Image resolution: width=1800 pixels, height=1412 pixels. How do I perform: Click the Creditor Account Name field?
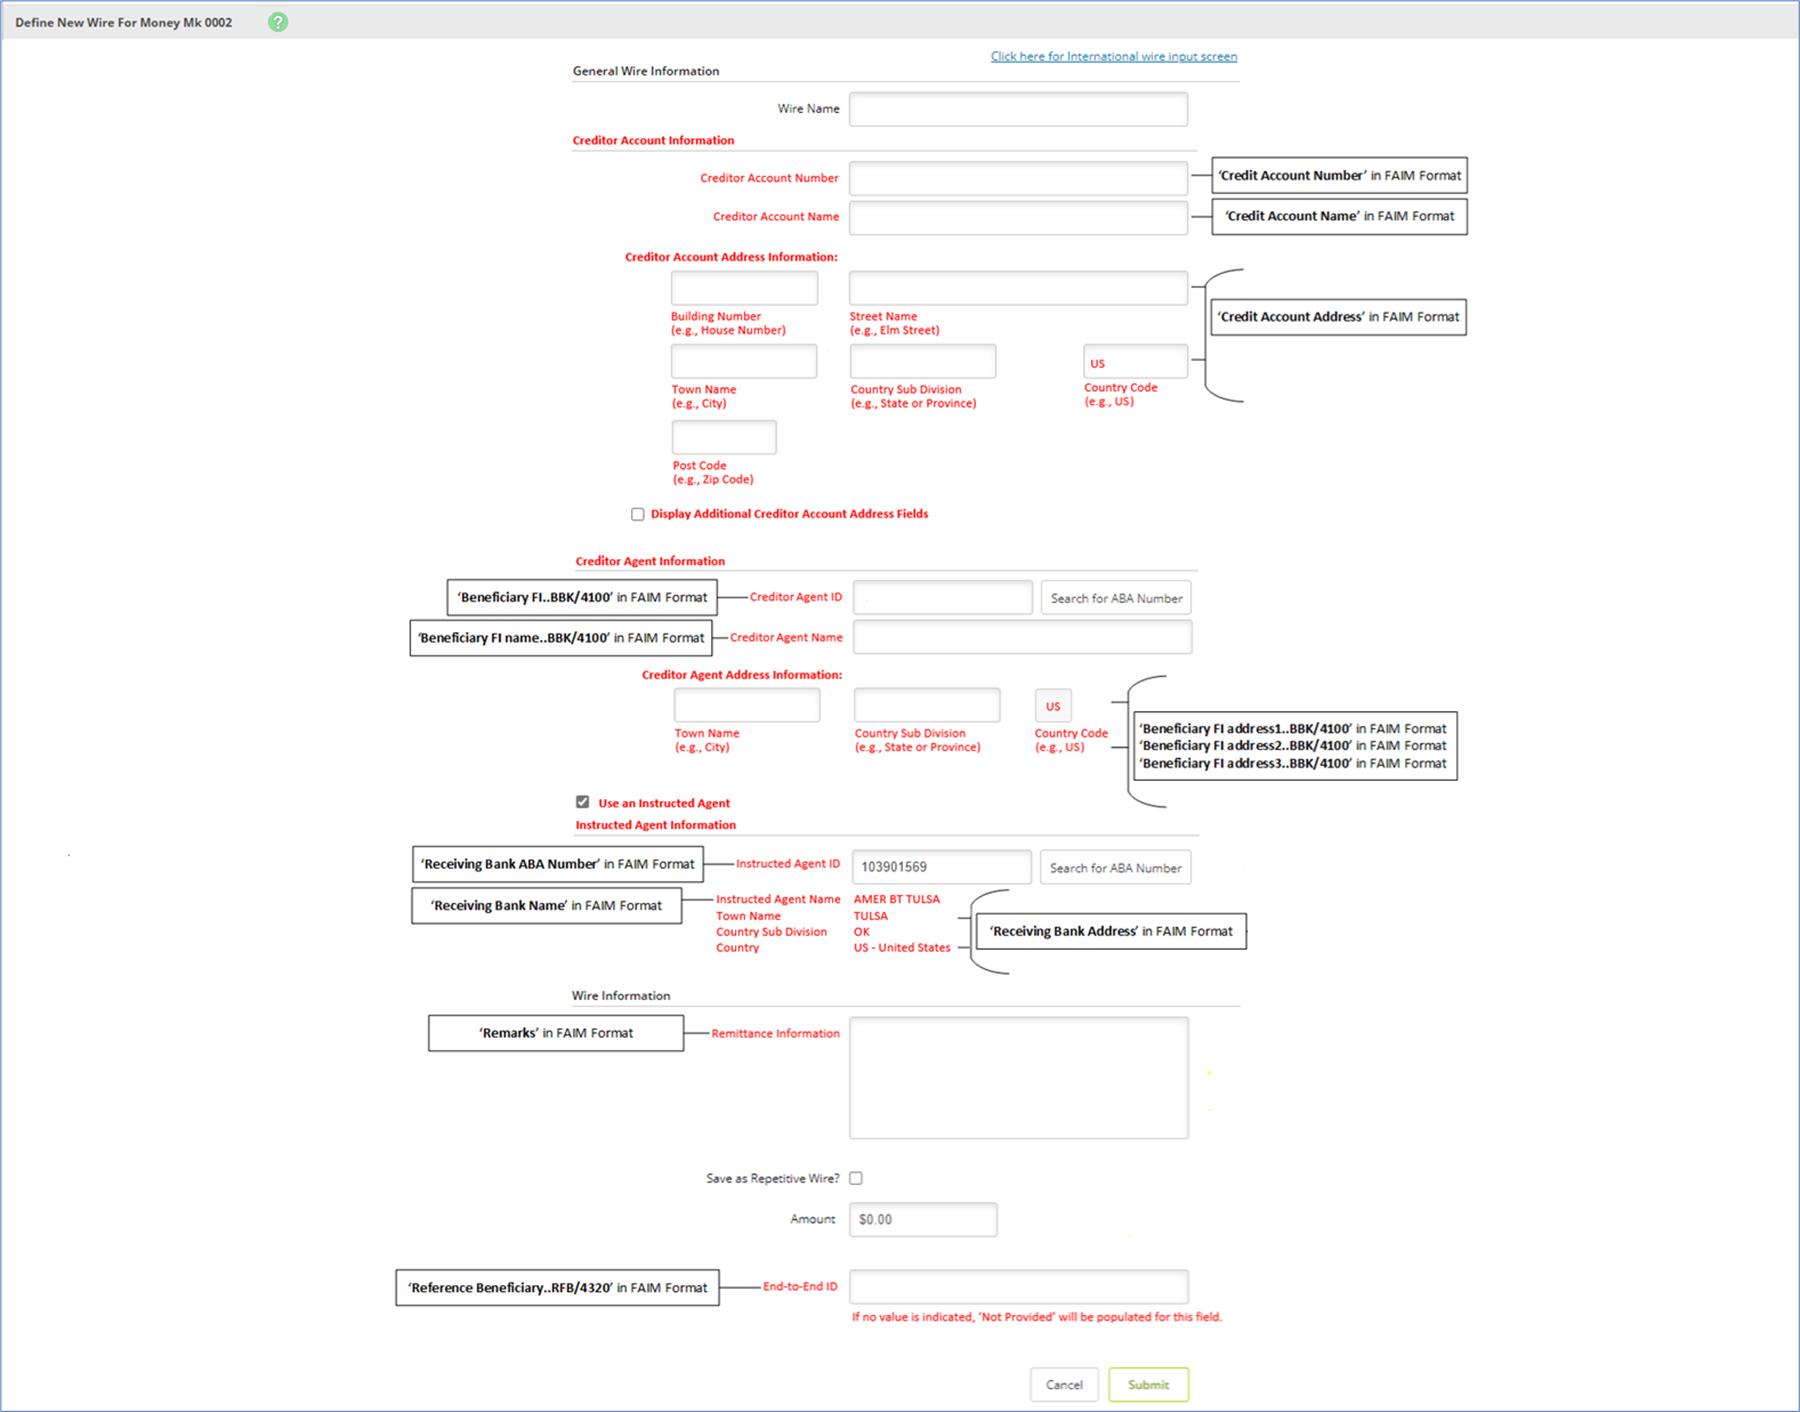coord(1018,217)
